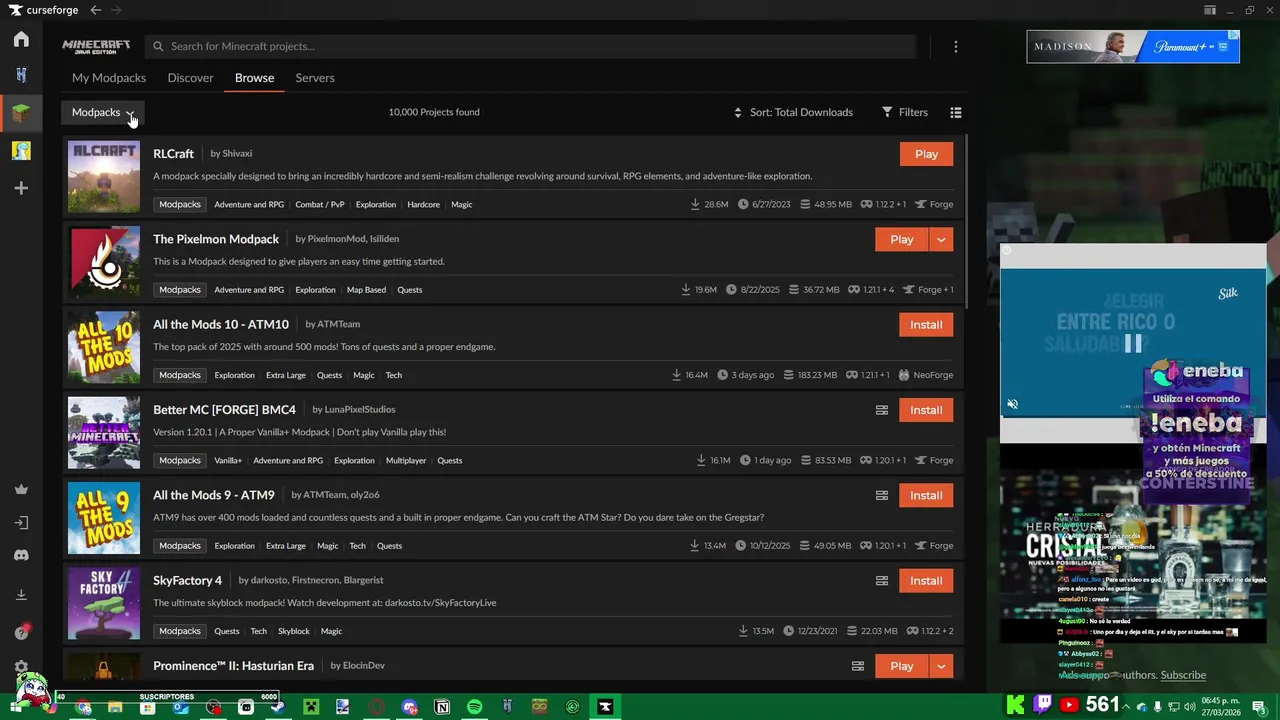The height and width of the screenshot is (720, 1280).
Task: Click the Combat / PvP tag on RLCraft
Action: (320, 204)
